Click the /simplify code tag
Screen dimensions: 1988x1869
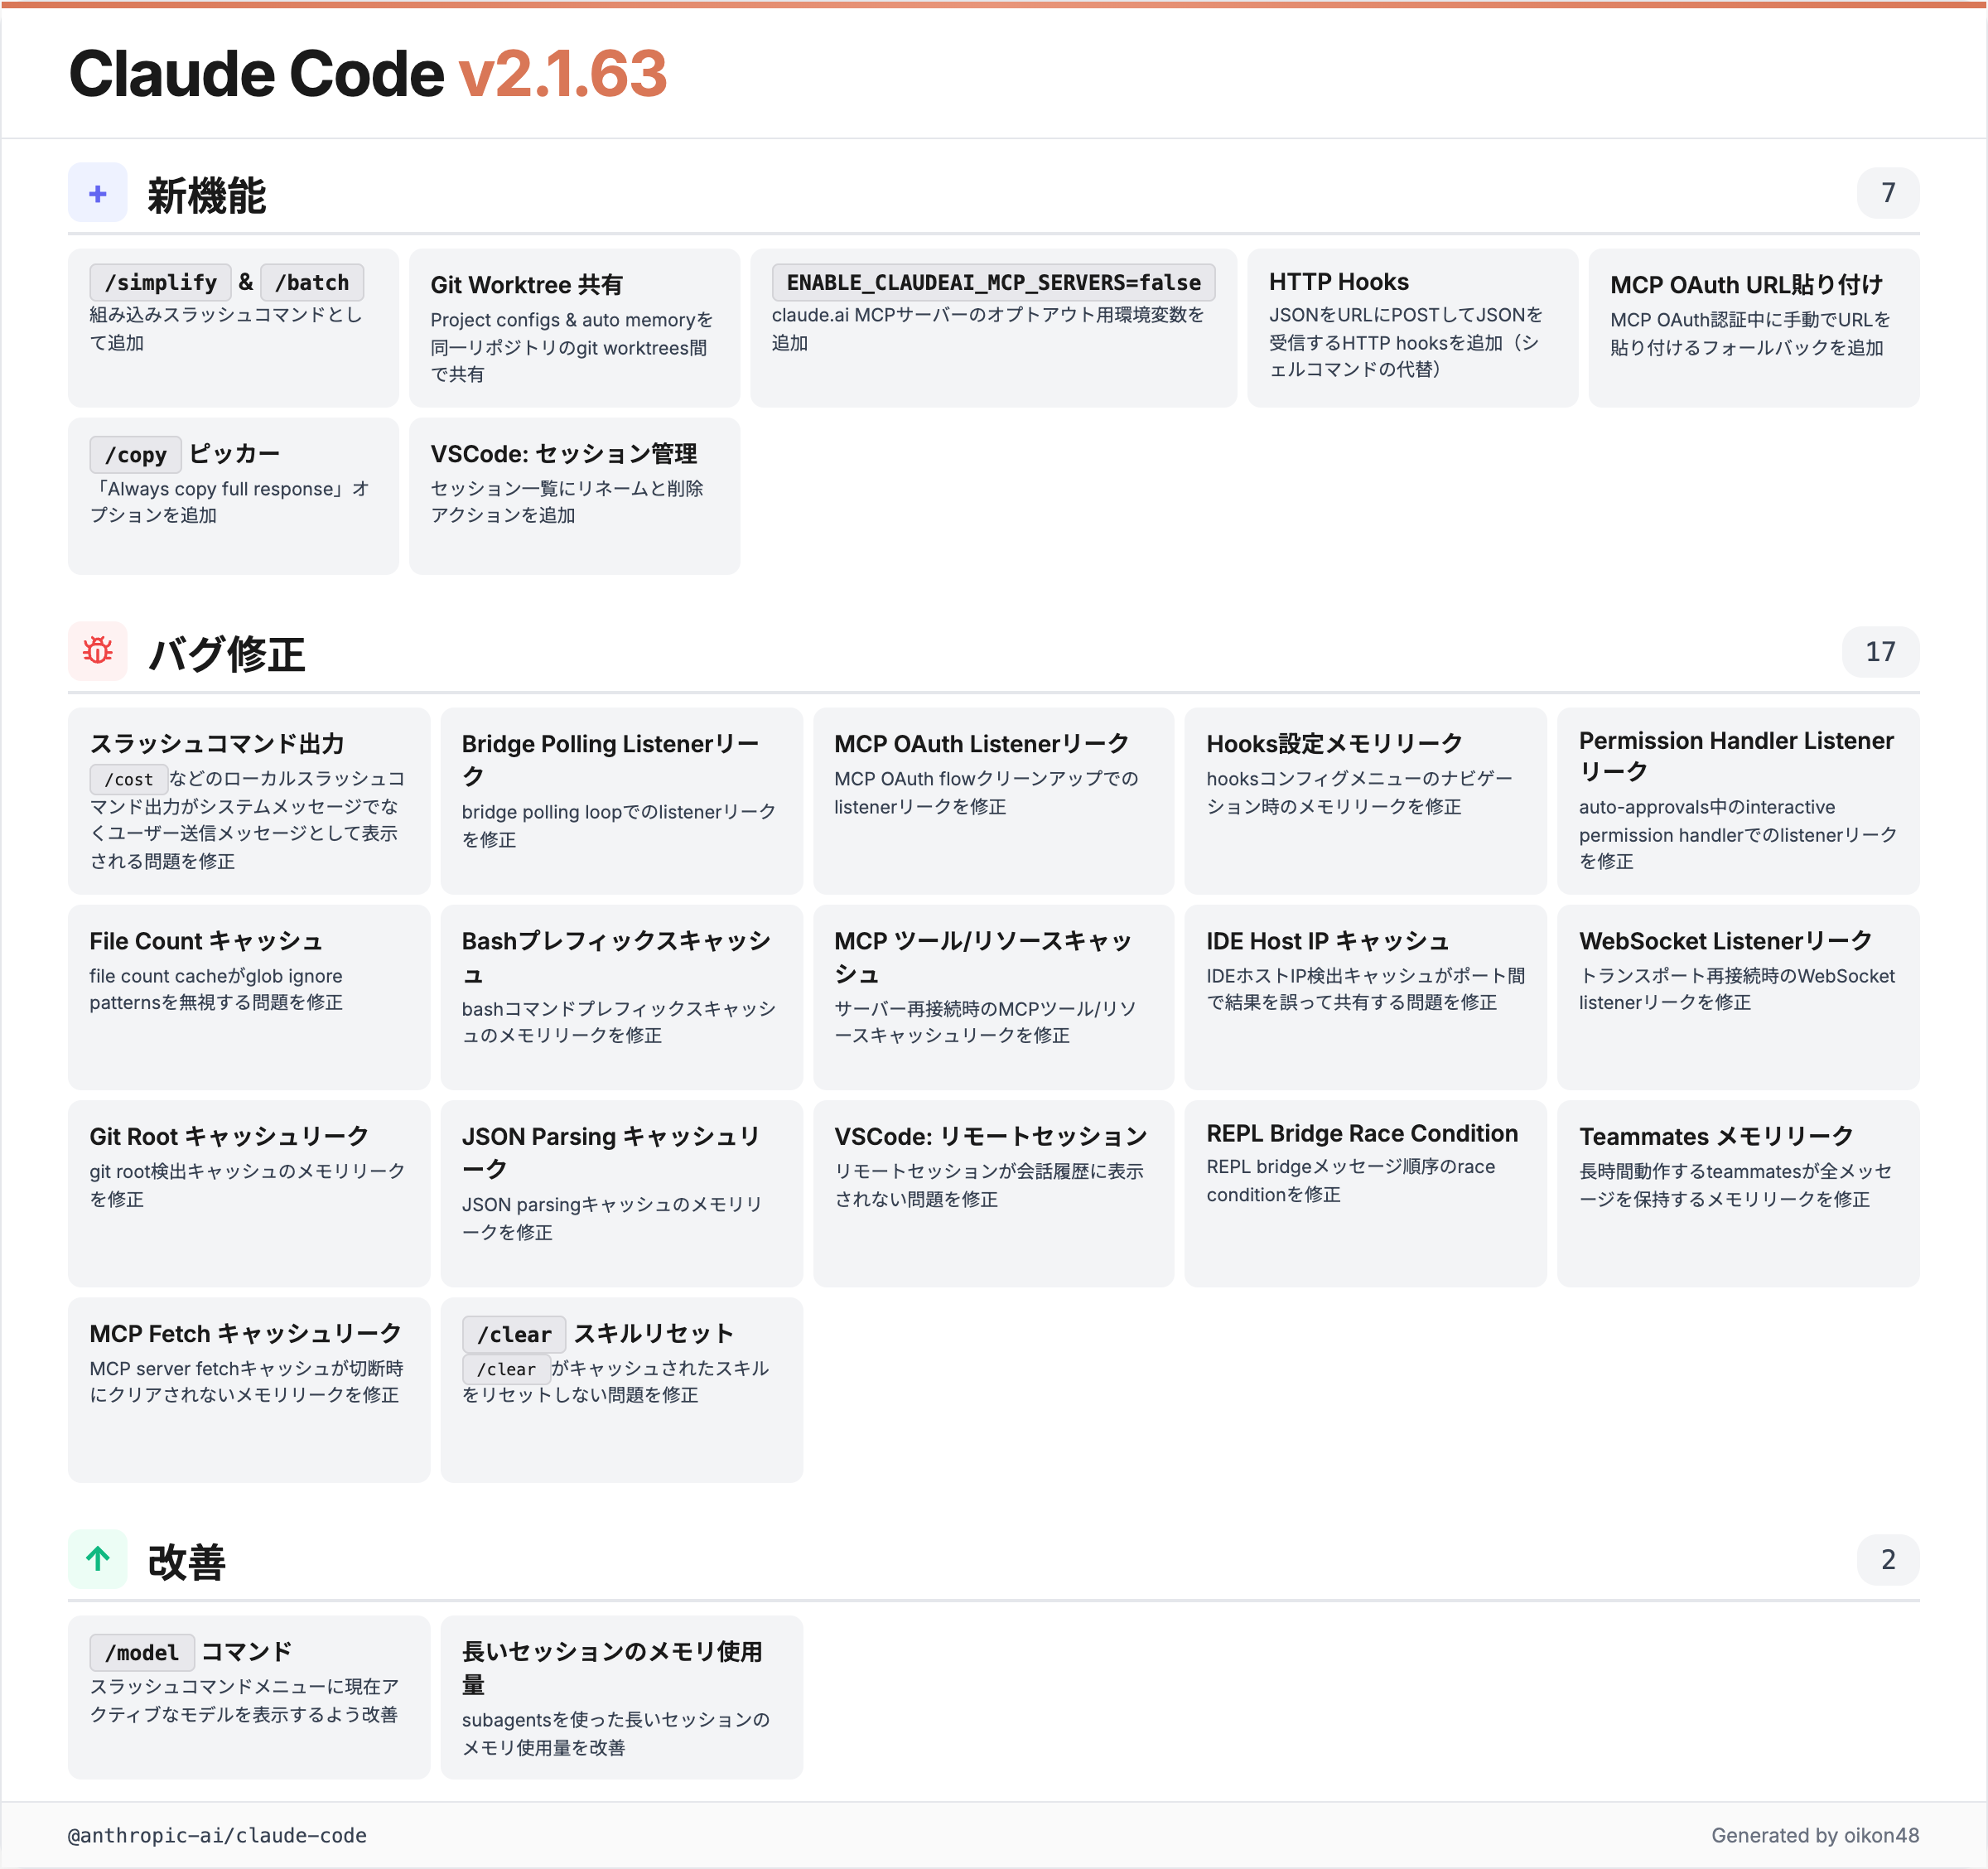tap(160, 282)
